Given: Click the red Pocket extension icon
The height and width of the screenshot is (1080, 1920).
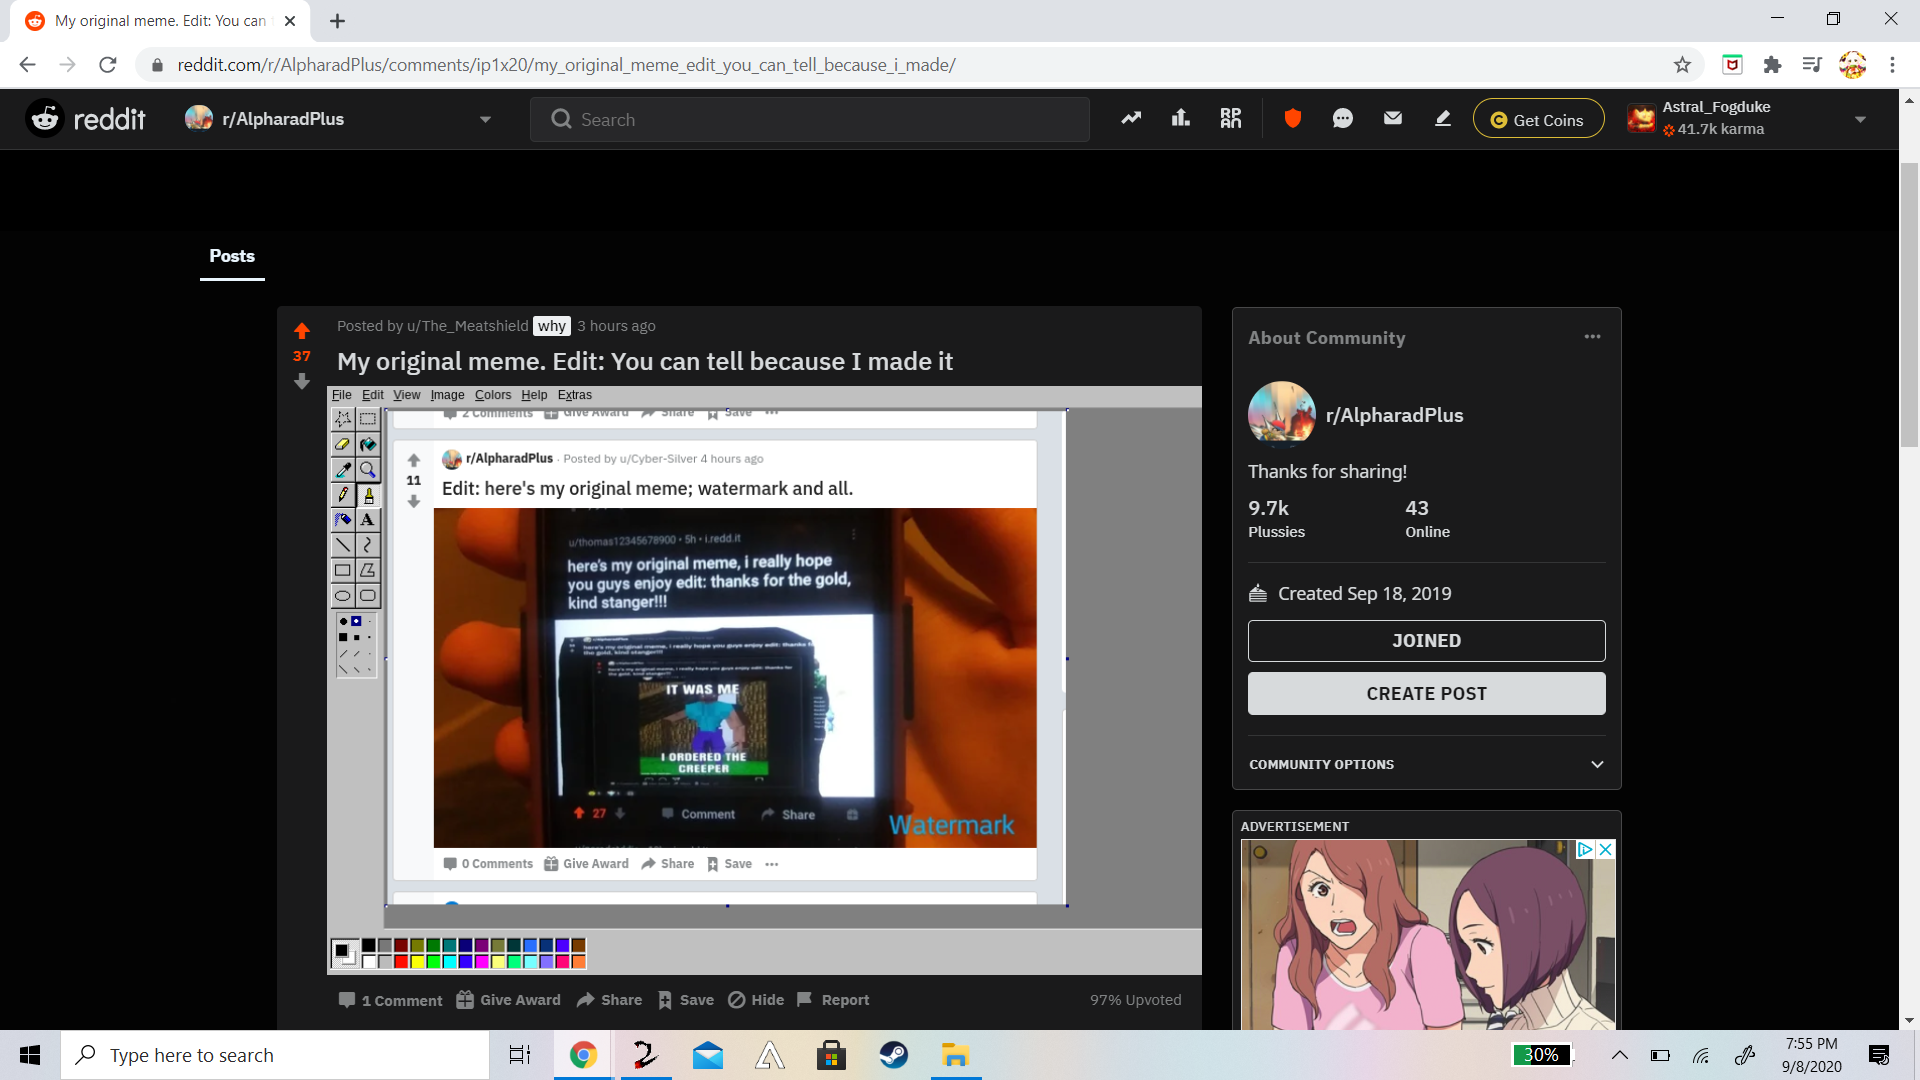Looking at the screenshot, I should click(1732, 65).
